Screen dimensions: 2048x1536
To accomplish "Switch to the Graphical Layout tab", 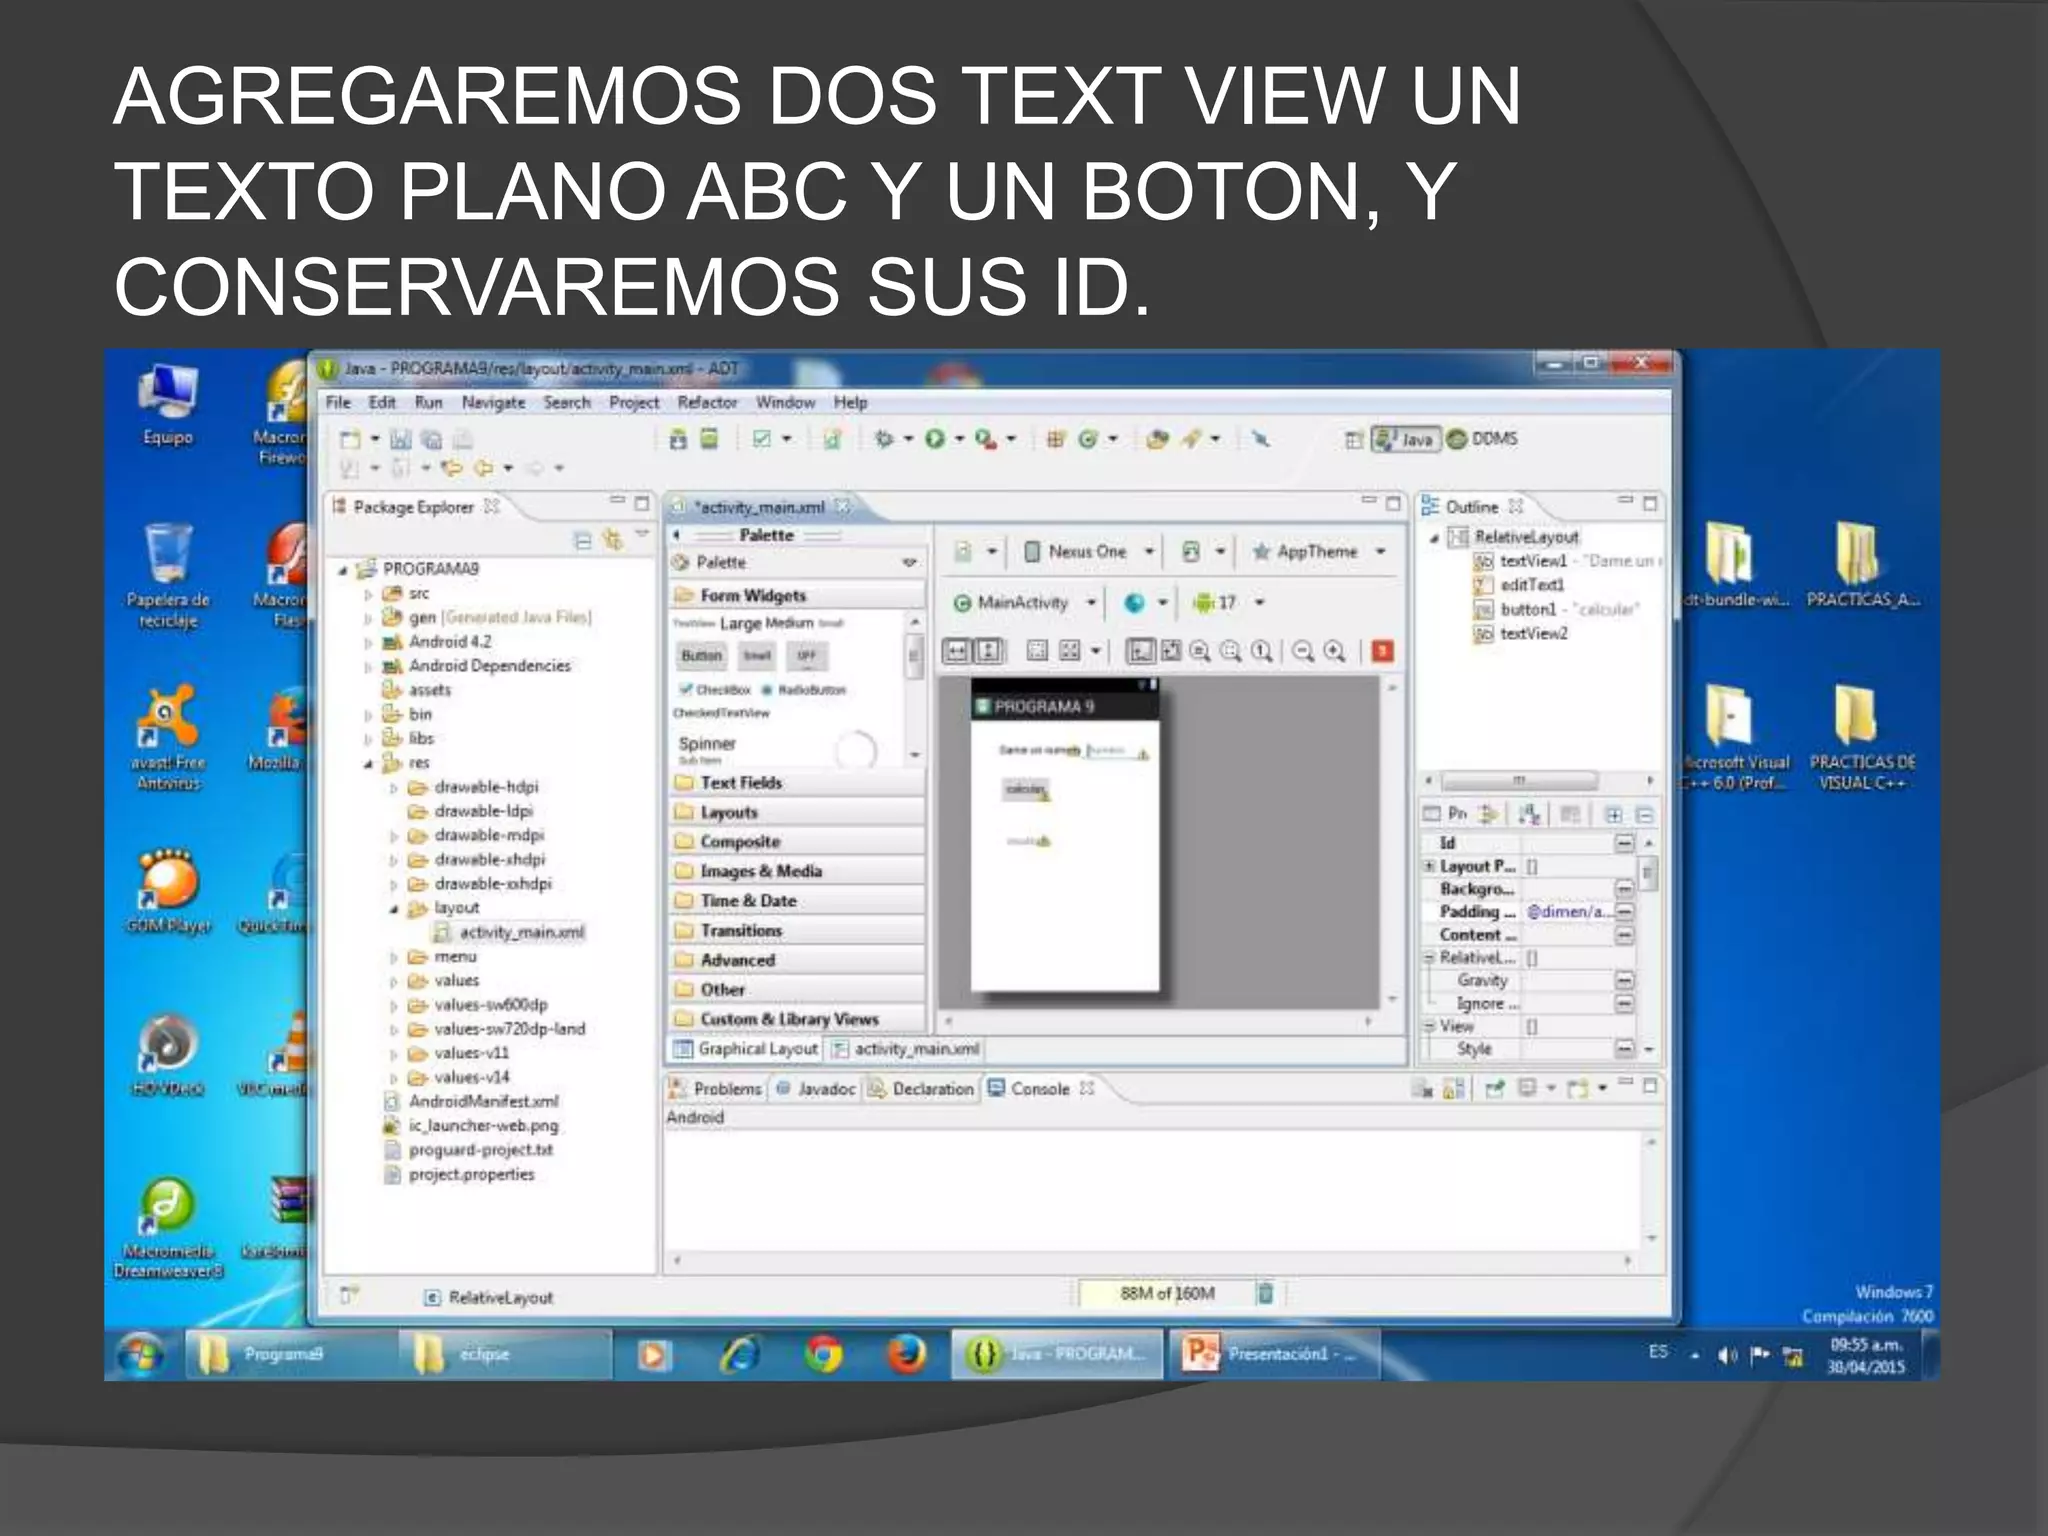I will [x=746, y=1049].
